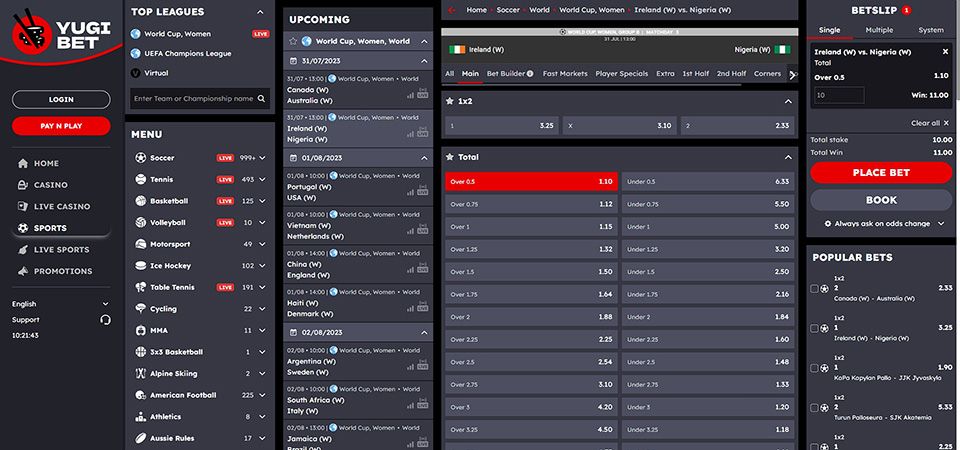Select 1x2 home win odds 3.25
This screenshot has width=960, height=450.
pos(501,126)
